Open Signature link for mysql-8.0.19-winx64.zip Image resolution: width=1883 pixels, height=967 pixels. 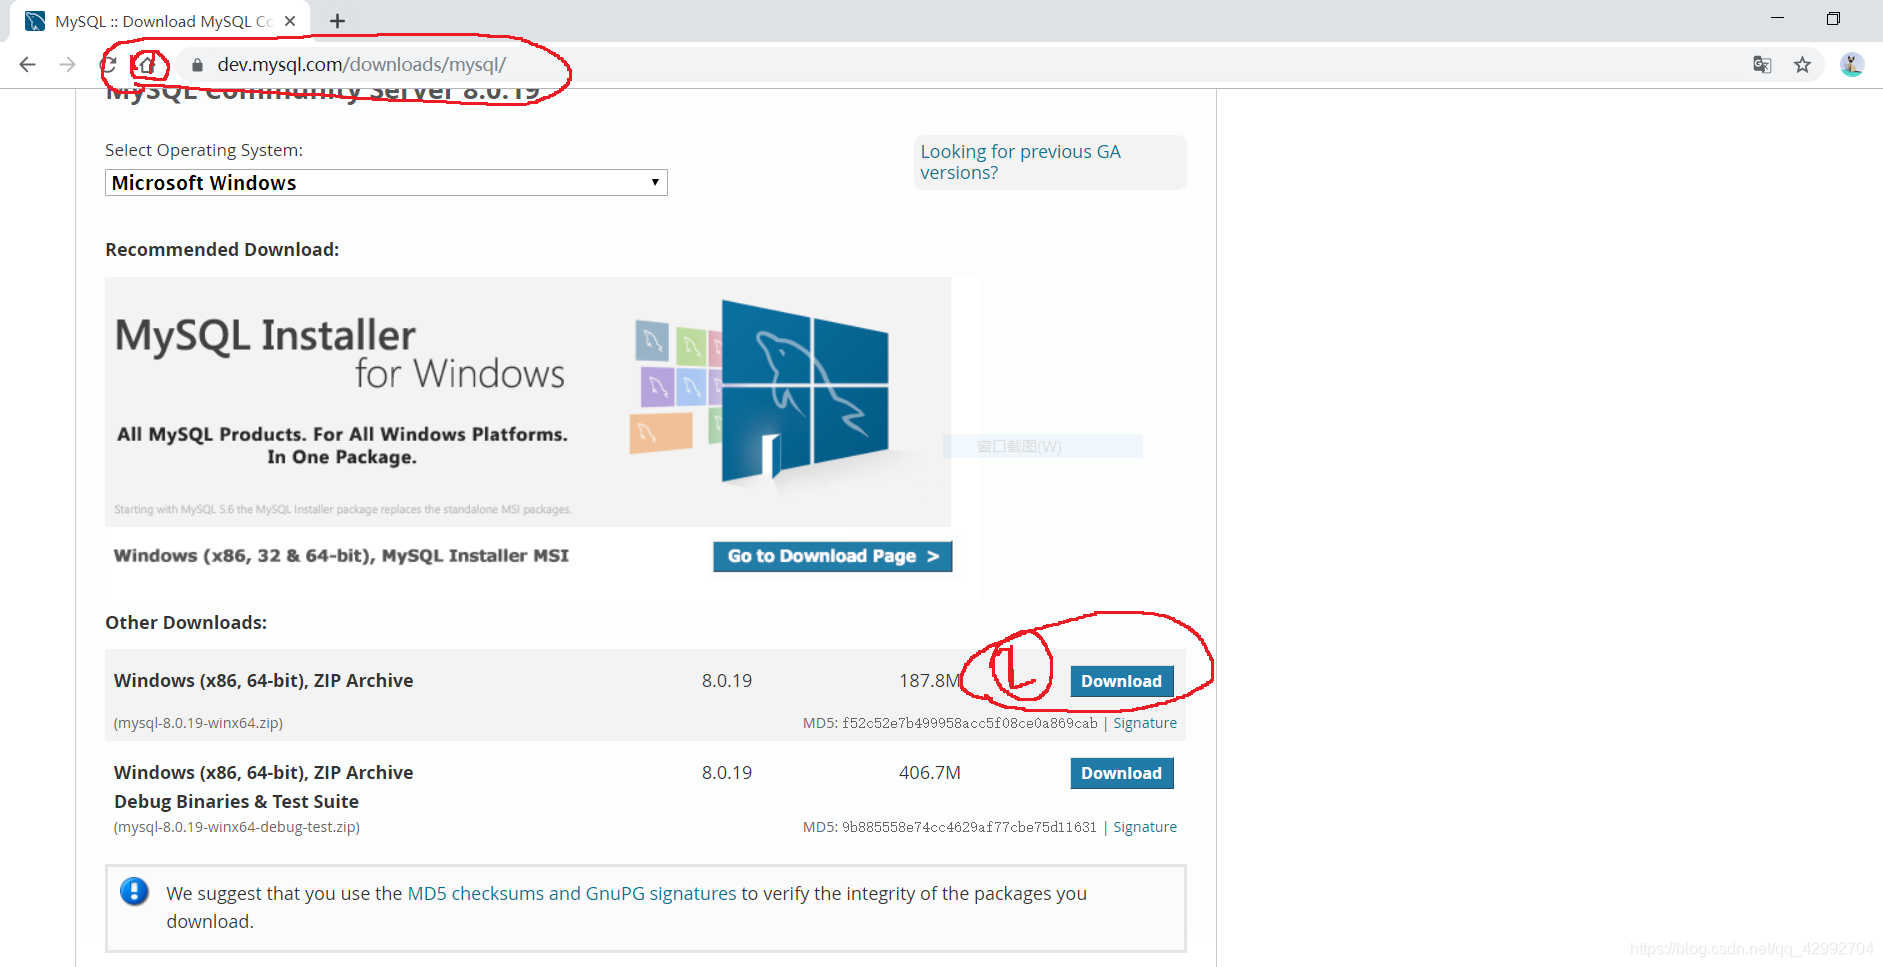[1145, 723]
